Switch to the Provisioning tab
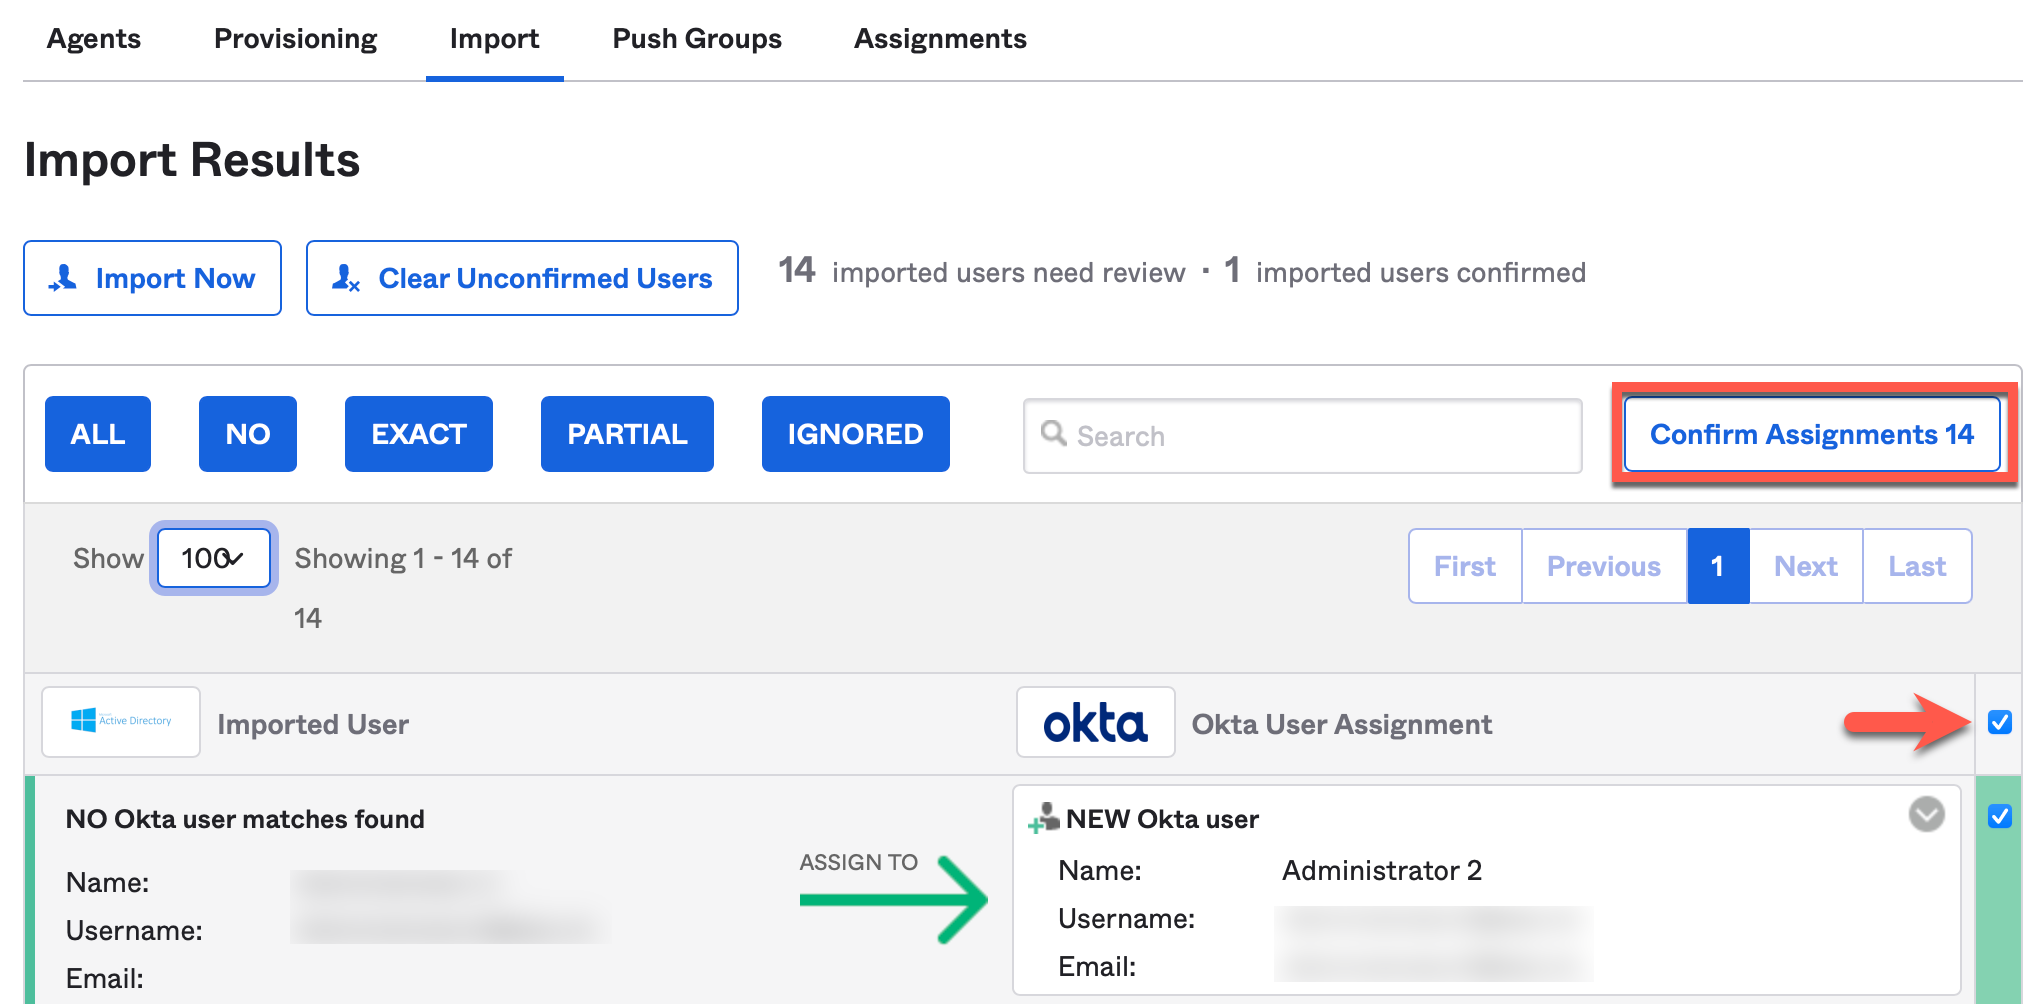Screen dimensions: 2036x1004 click(x=295, y=39)
